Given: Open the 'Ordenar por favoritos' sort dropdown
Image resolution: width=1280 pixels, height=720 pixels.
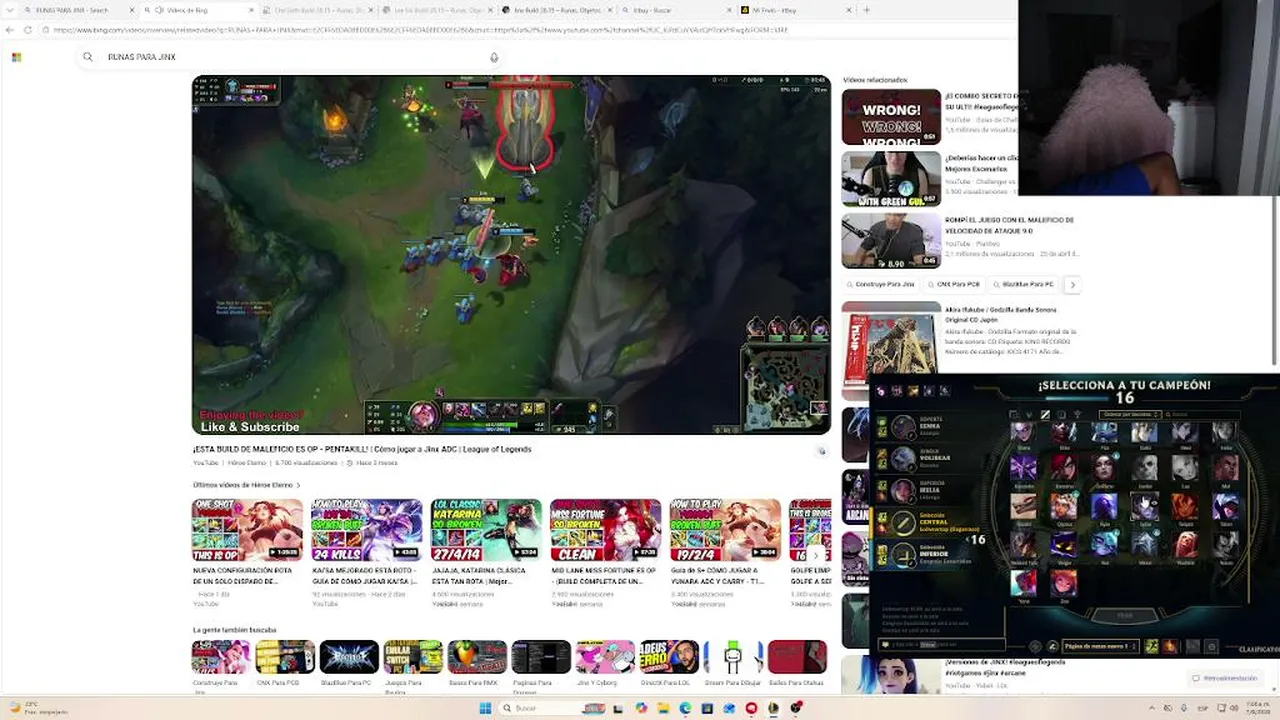Looking at the screenshot, I should [1130, 415].
